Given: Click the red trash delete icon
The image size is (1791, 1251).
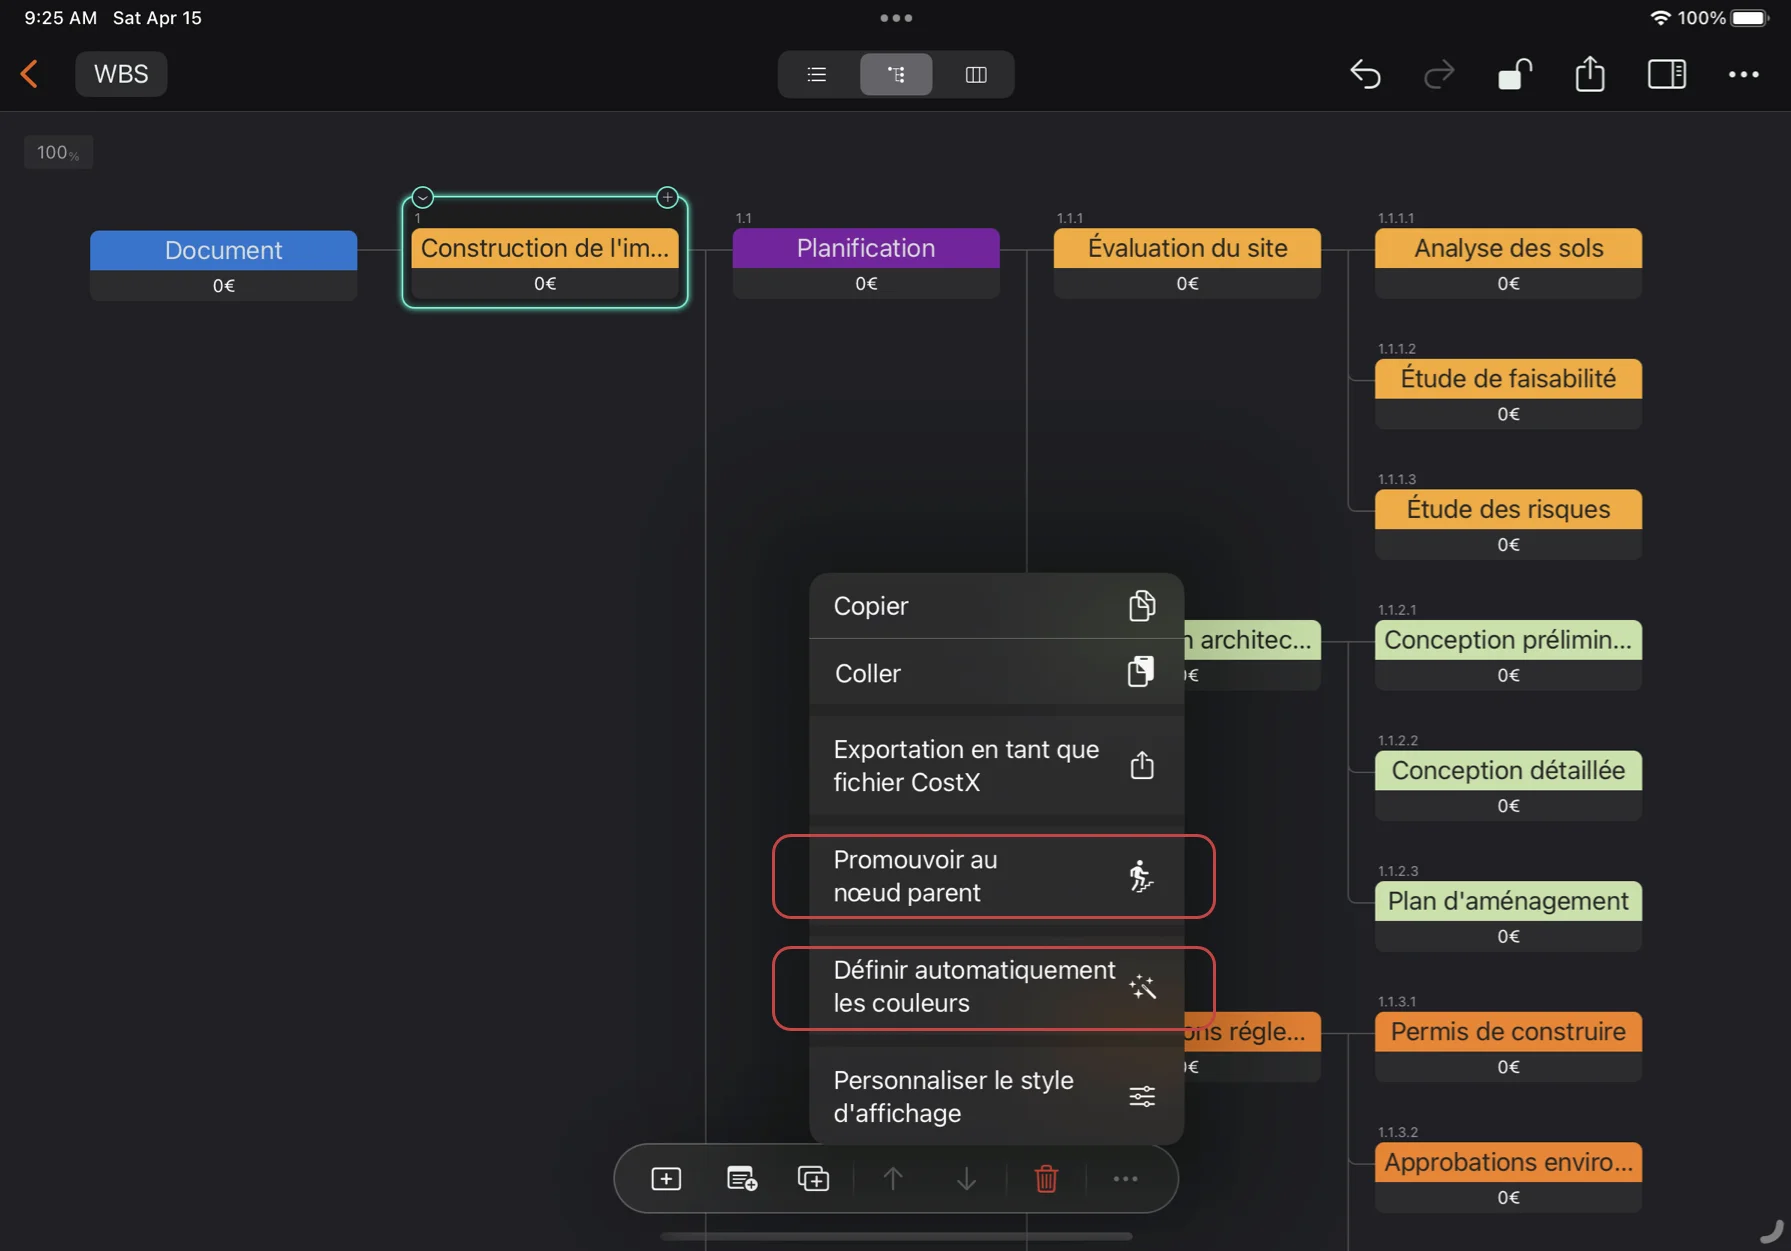Looking at the screenshot, I should (x=1046, y=1179).
